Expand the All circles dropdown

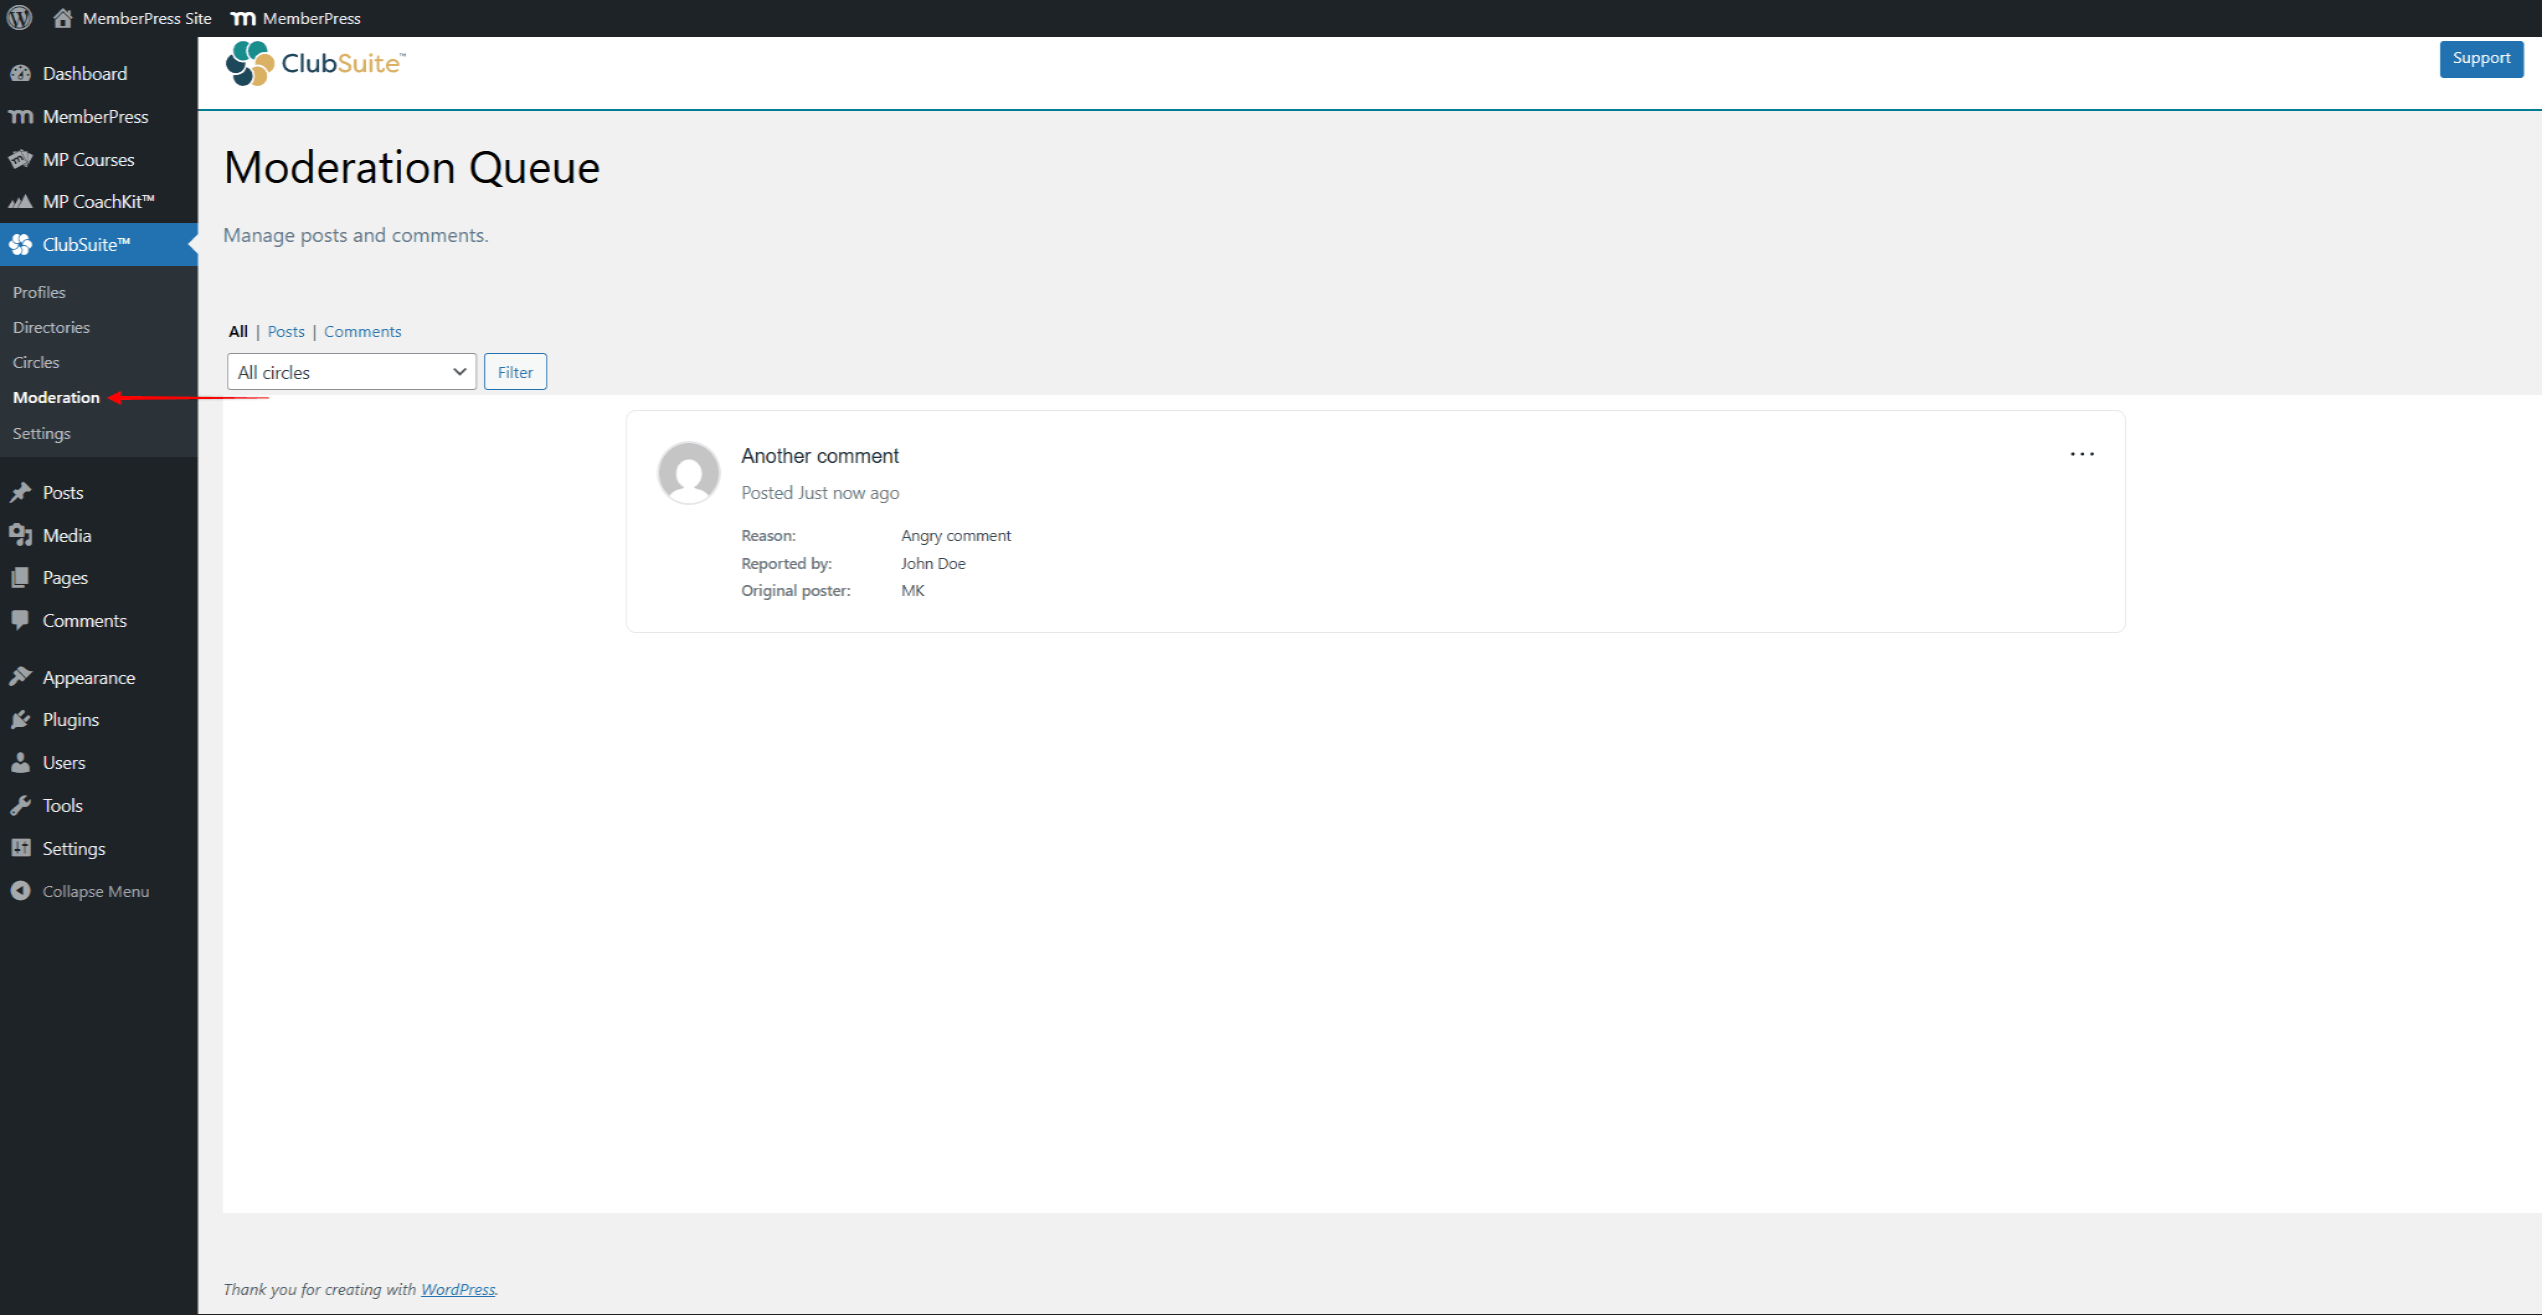point(351,372)
